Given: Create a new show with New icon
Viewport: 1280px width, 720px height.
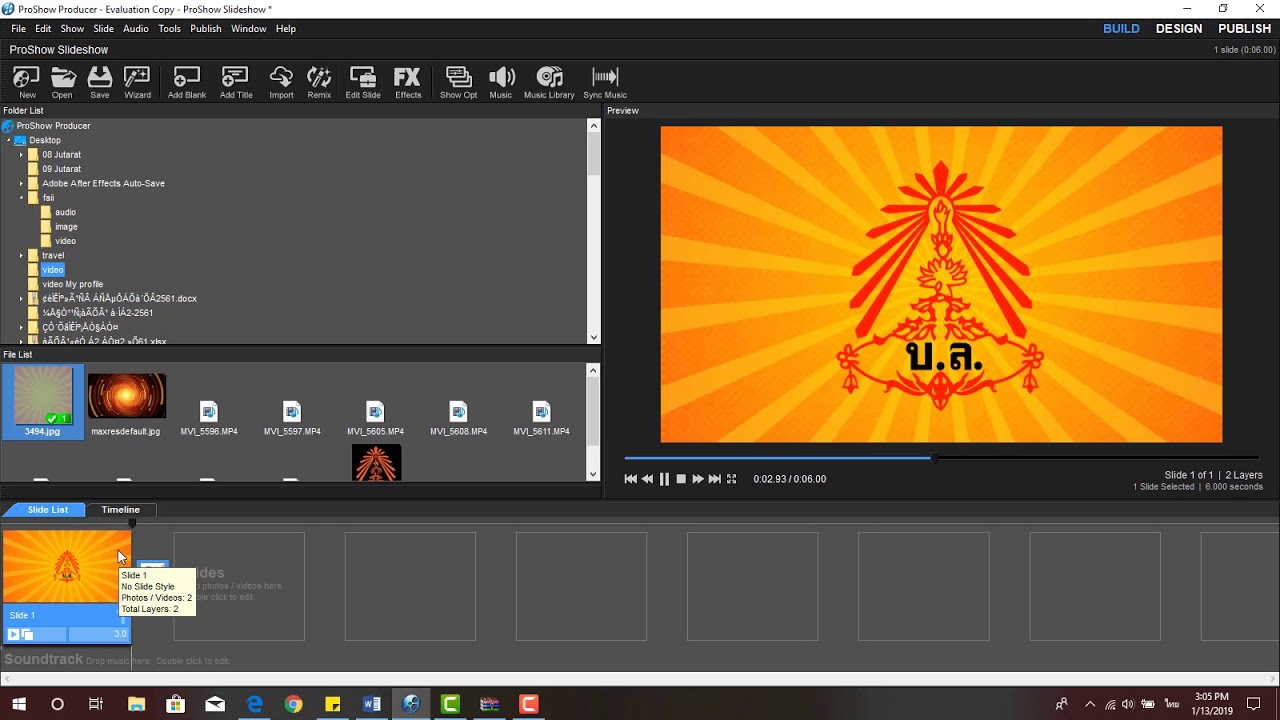Looking at the screenshot, I should point(27,82).
